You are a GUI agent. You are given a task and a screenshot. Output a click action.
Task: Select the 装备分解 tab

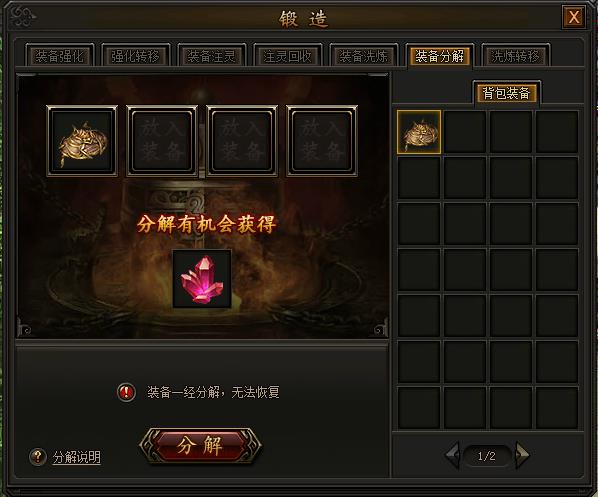coord(440,56)
